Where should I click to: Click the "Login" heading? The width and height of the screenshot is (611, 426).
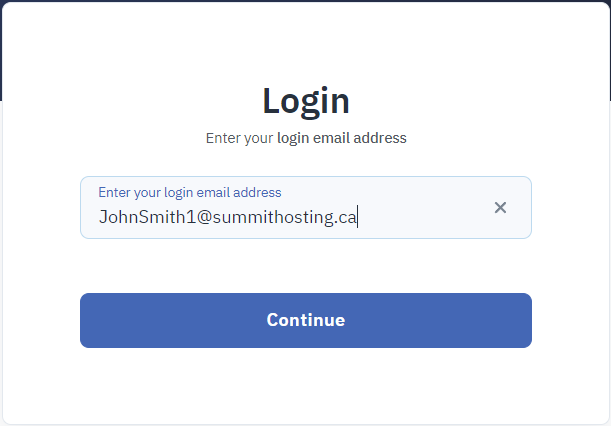(x=306, y=101)
